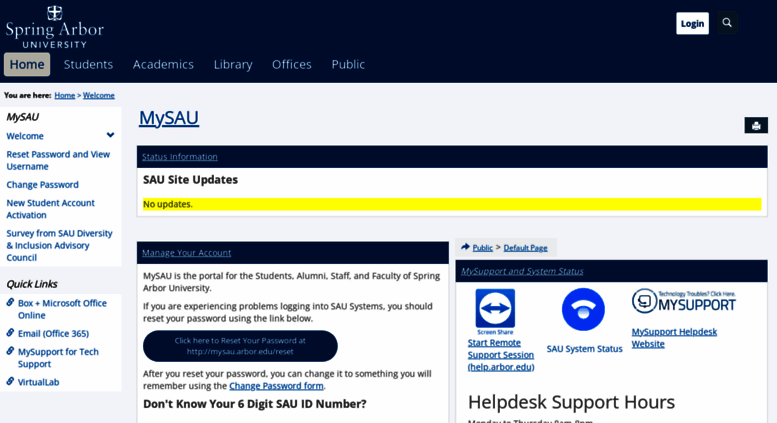Click the Screen Share TeamViewer icon
The height and width of the screenshot is (423, 777).
click(495, 312)
